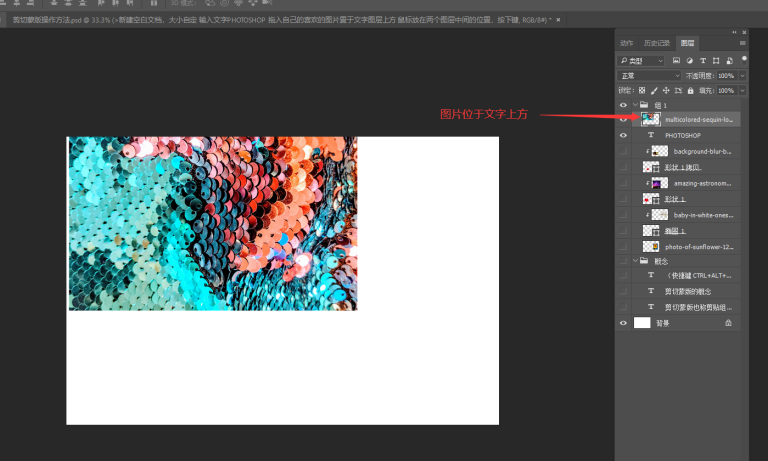Show the photo-of-sunflower layer
The height and width of the screenshot is (461, 768).
tap(623, 247)
